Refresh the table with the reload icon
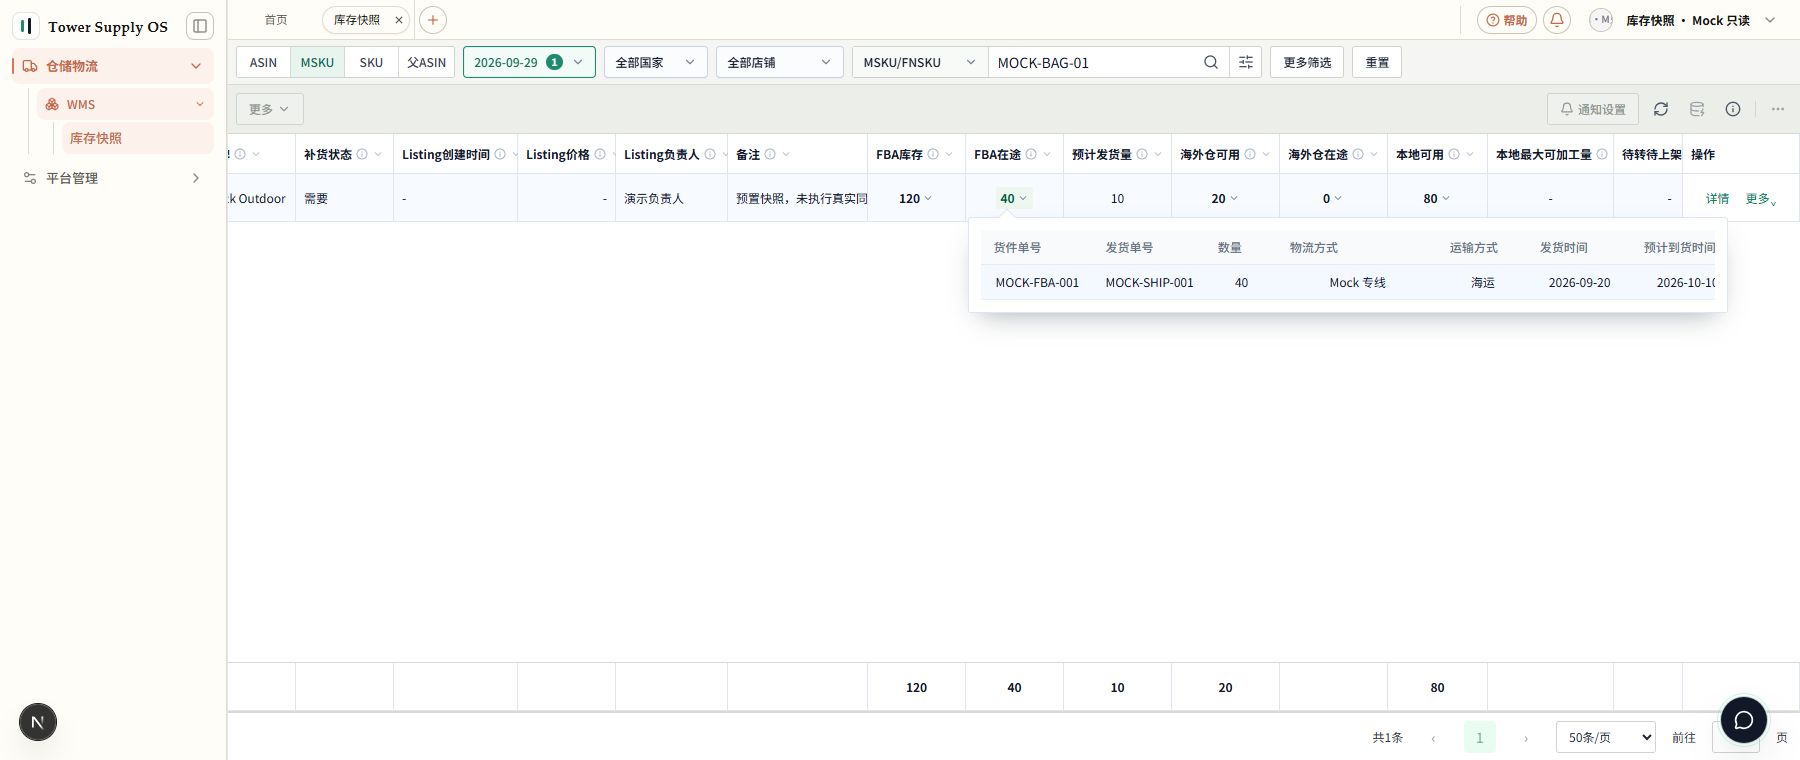 [x=1661, y=109]
